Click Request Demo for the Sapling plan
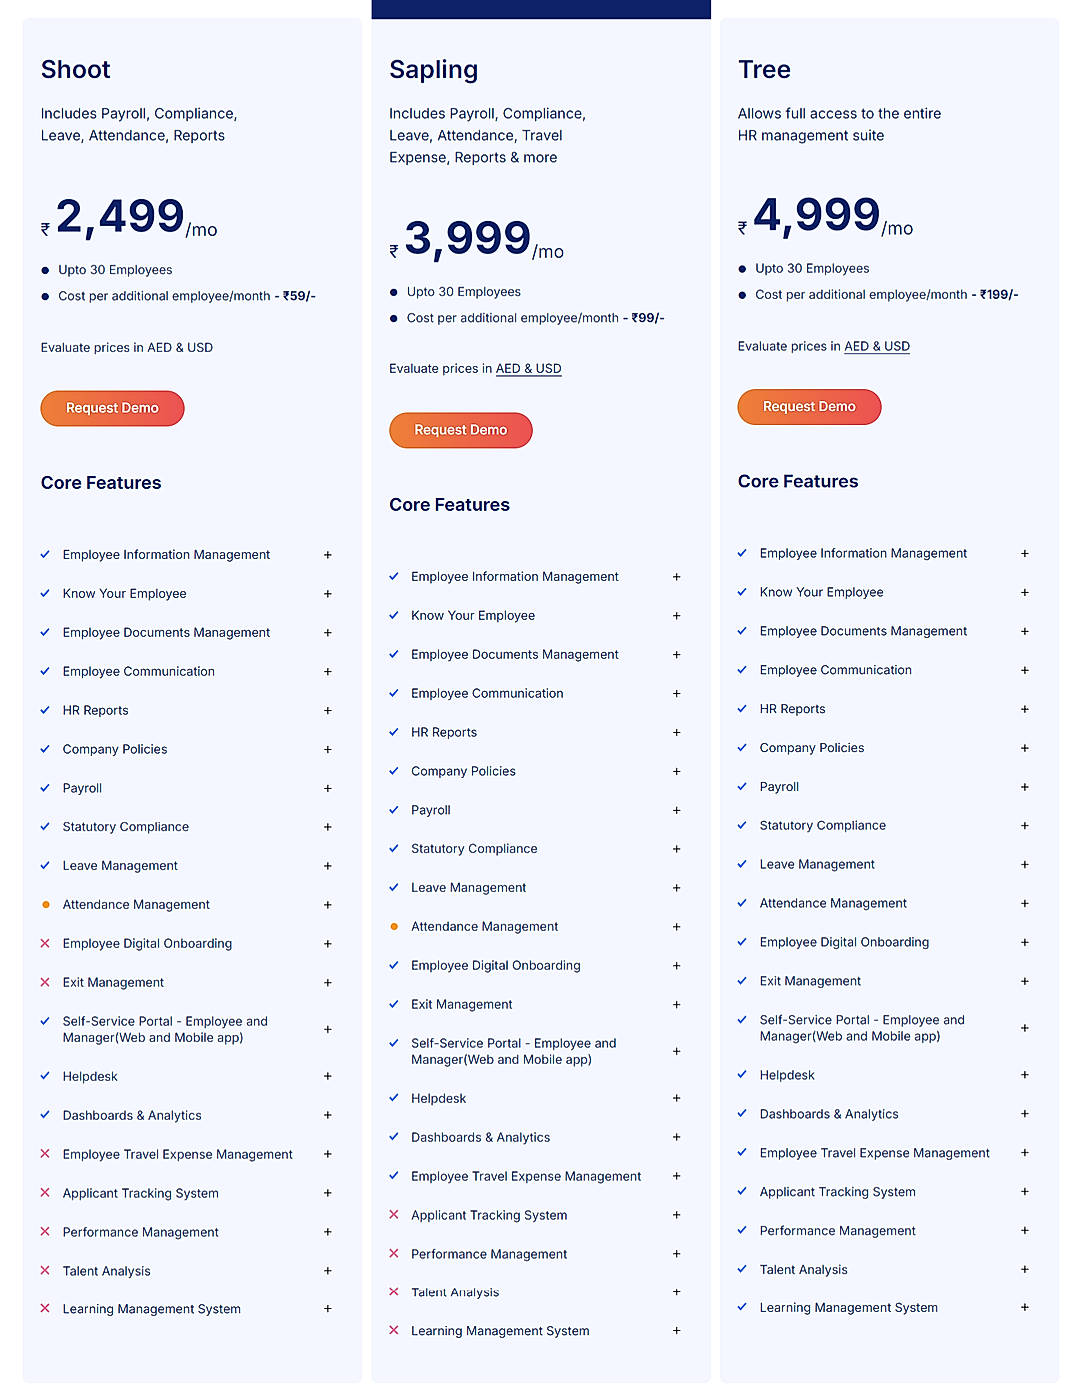The image size is (1070, 1398). pyautogui.click(x=460, y=430)
